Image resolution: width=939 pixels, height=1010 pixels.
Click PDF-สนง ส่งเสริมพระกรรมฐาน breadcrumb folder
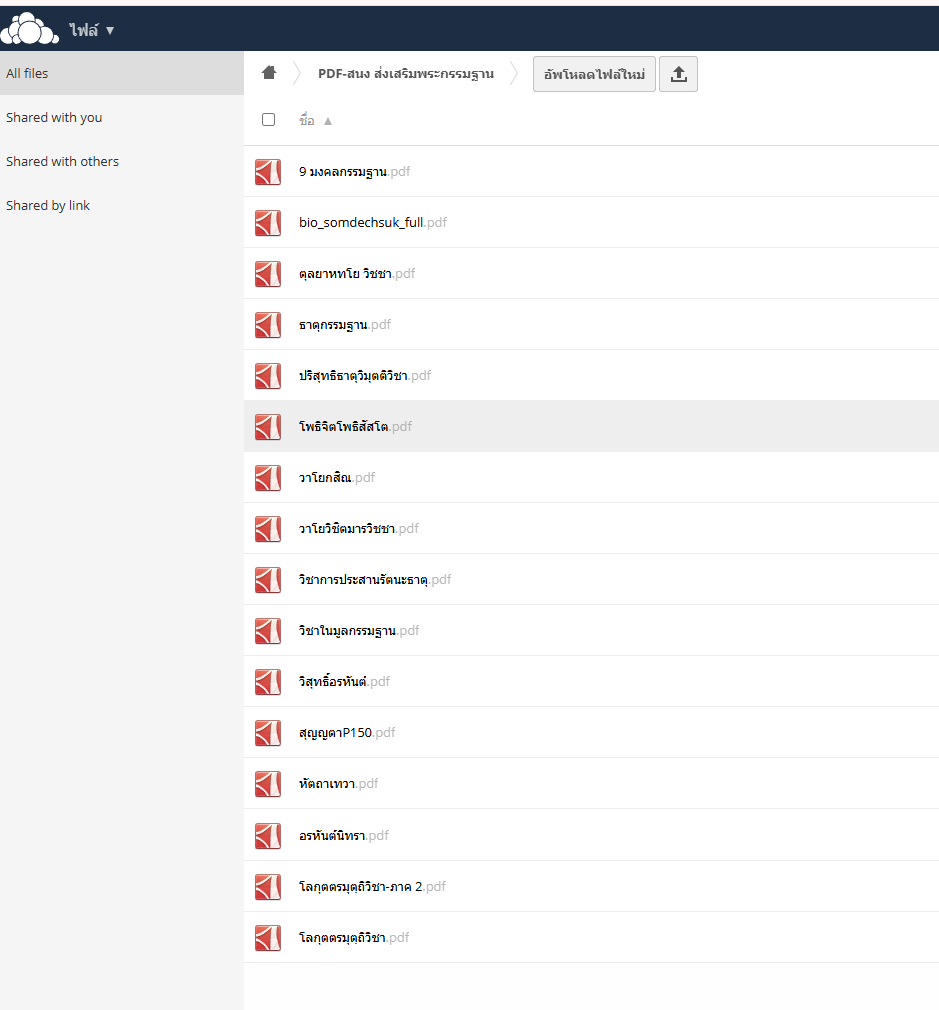(405, 74)
